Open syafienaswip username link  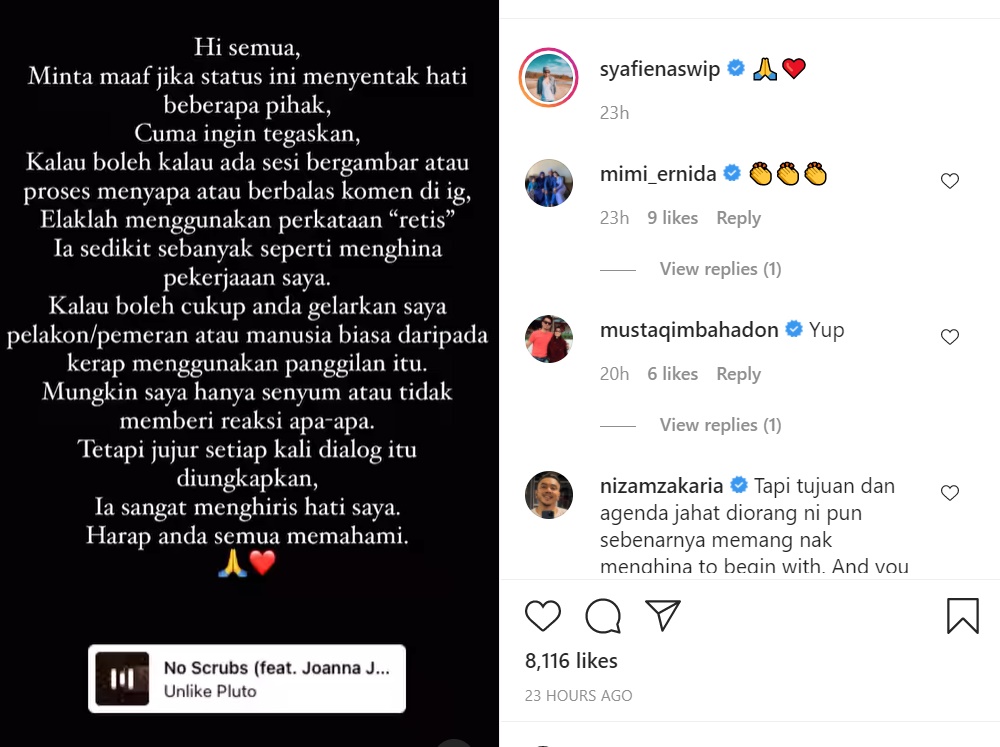tap(659, 68)
